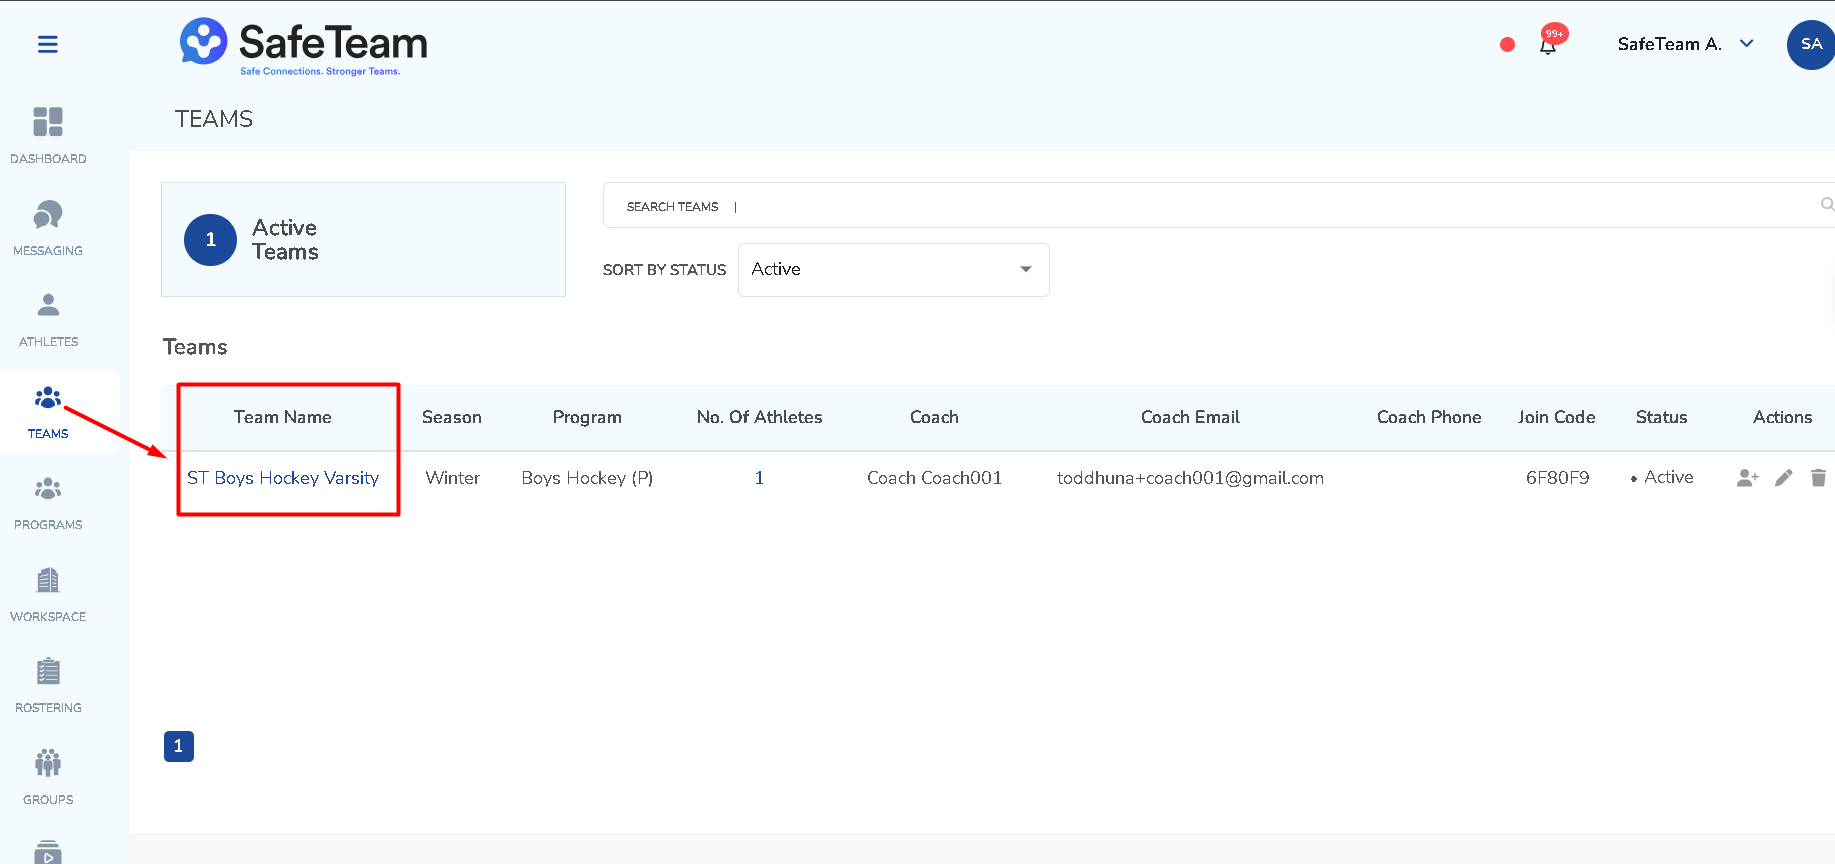Screen dimensions: 1835x864
Task: Click the Active Teams count card
Action: point(363,240)
